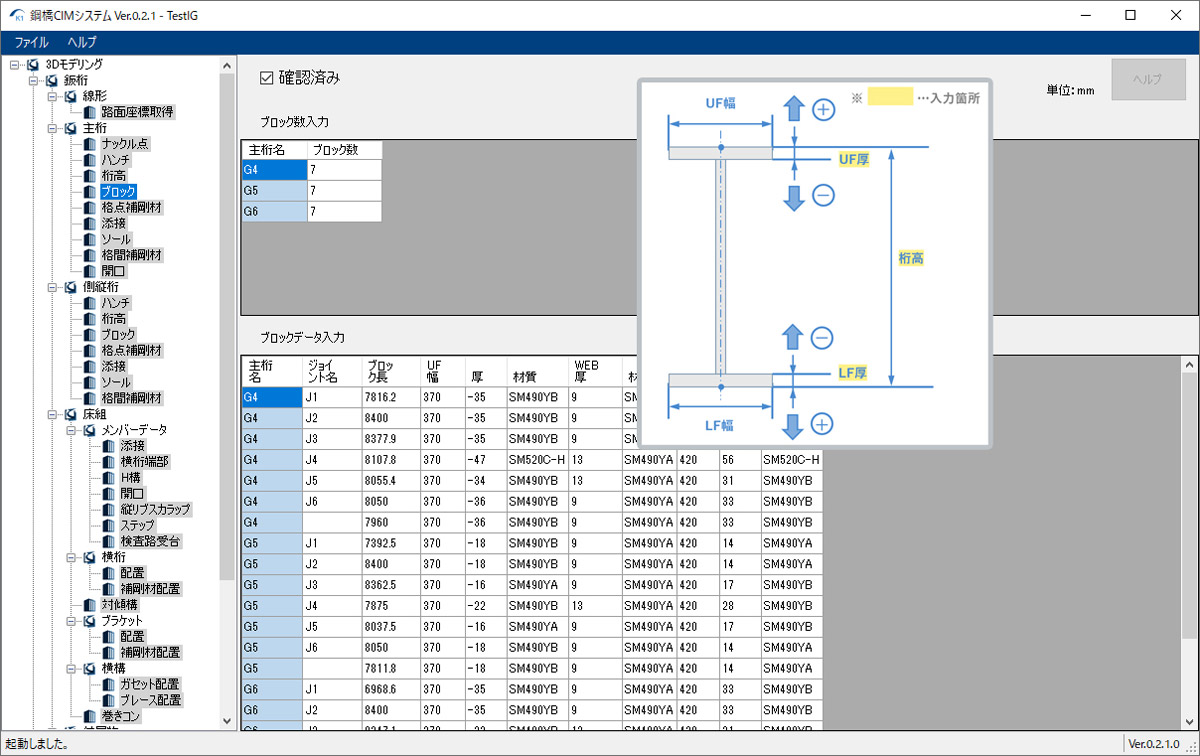Click the 巻きコン node icon

coord(90,716)
